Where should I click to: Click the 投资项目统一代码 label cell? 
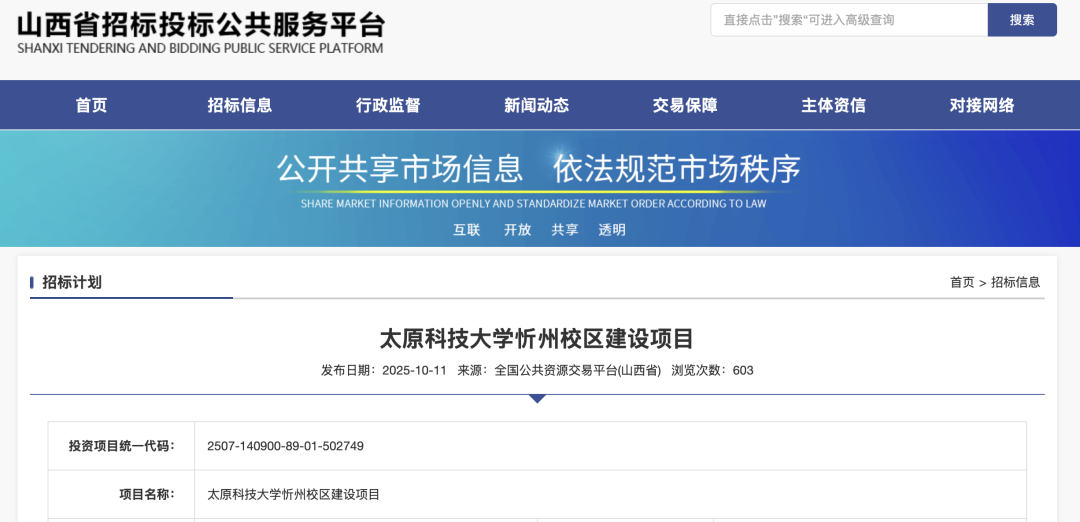[x=121, y=446]
